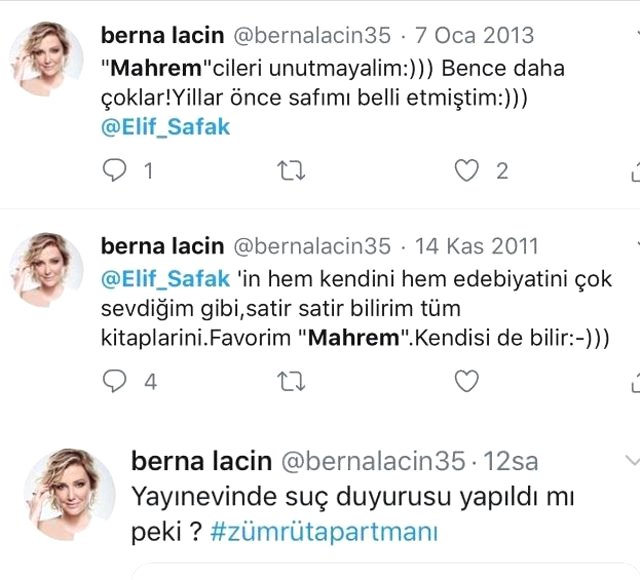Reply to the 14 Kas 2011 tweet
640x580 pixels.
pyautogui.click(x=116, y=381)
